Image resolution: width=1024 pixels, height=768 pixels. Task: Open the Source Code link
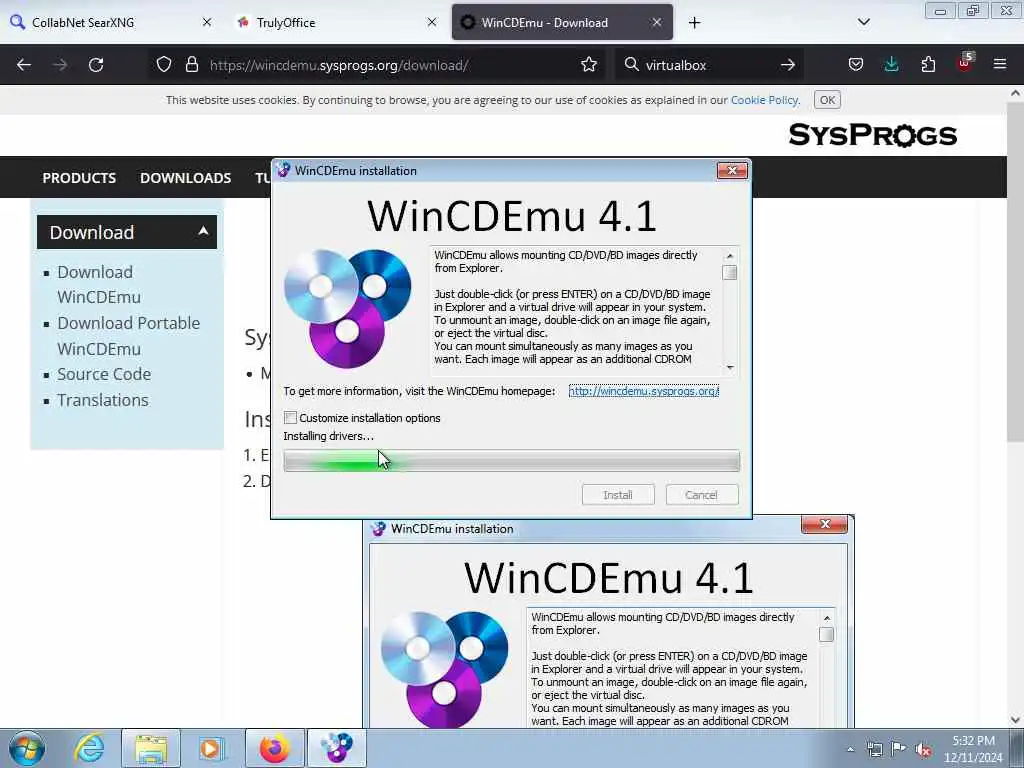(x=104, y=374)
